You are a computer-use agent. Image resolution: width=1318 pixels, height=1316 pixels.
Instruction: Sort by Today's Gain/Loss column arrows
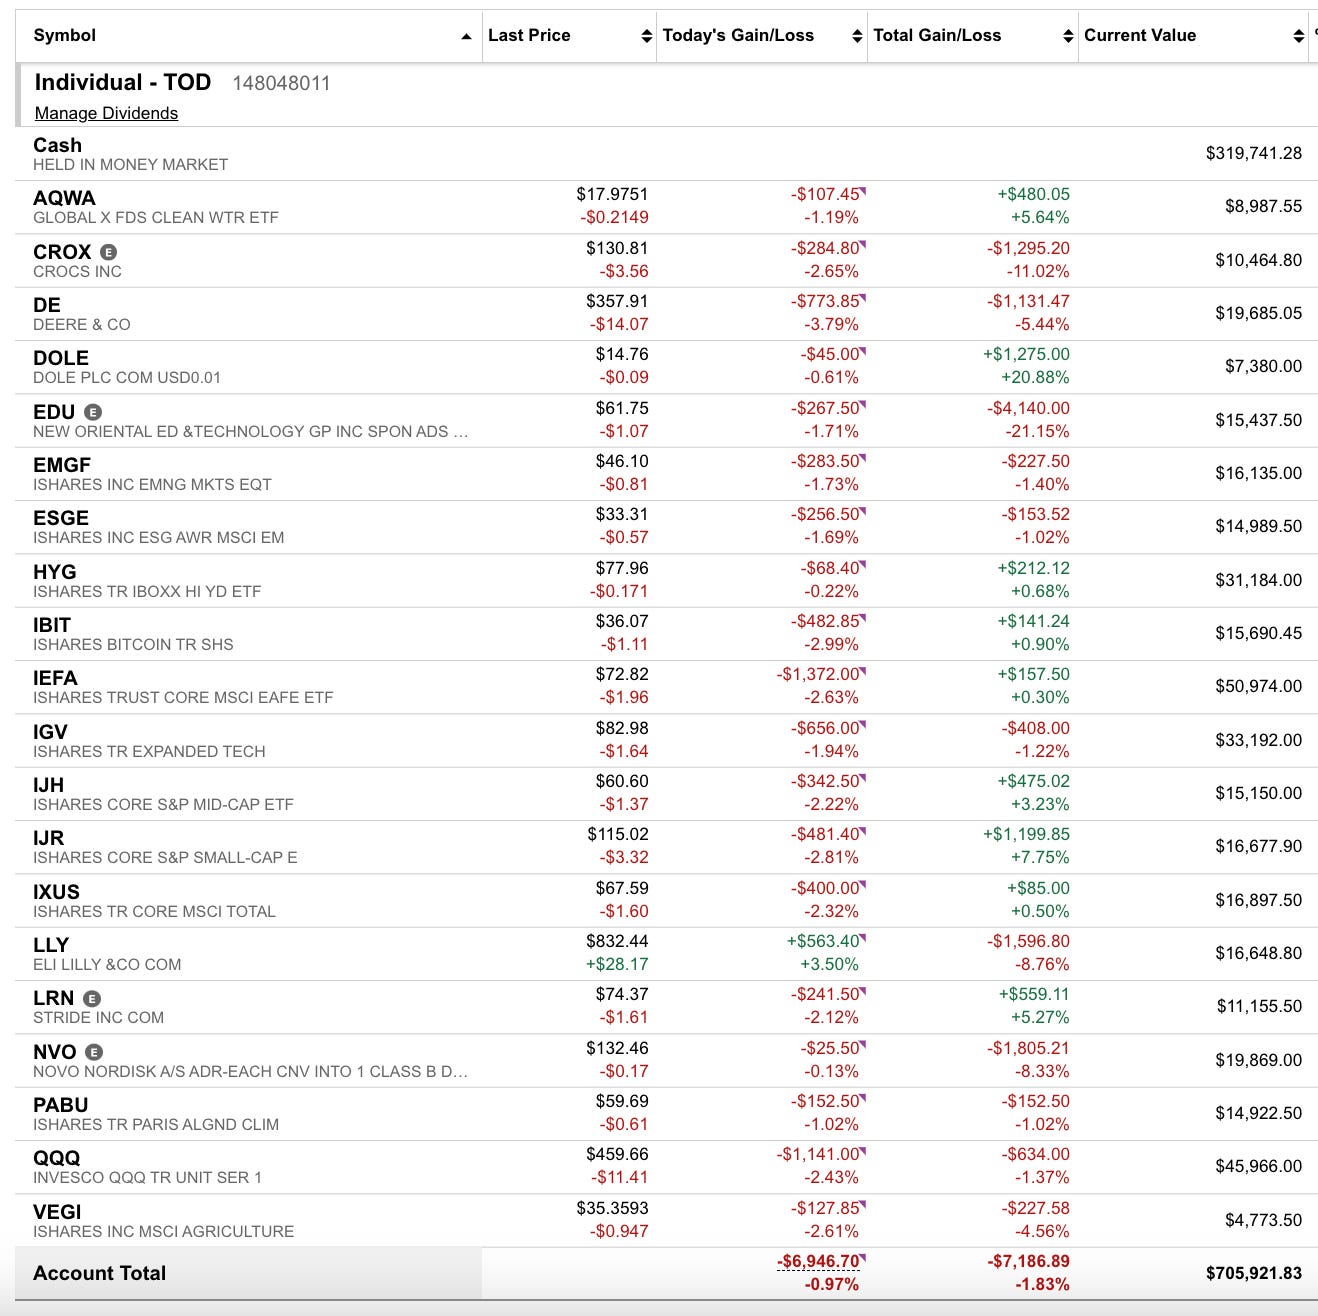857,36
